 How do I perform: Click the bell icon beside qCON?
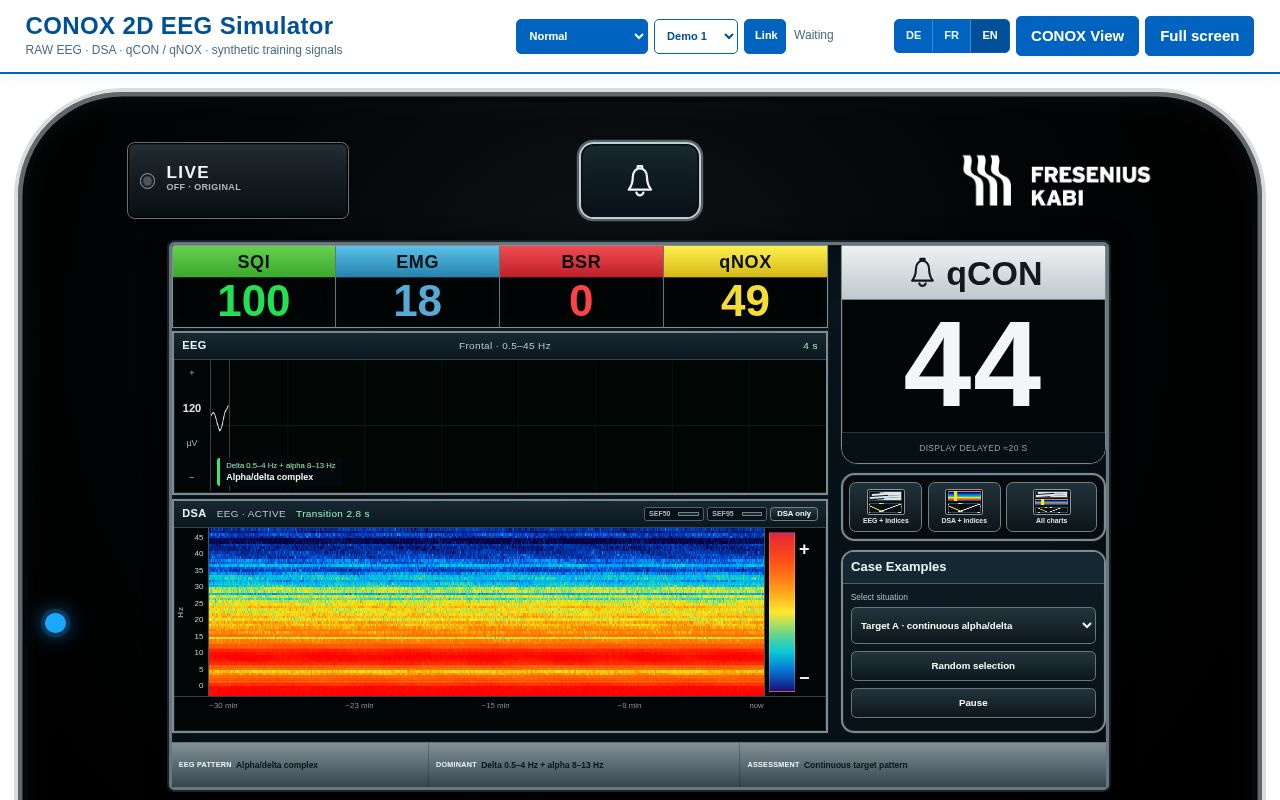[x=922, y=272]
